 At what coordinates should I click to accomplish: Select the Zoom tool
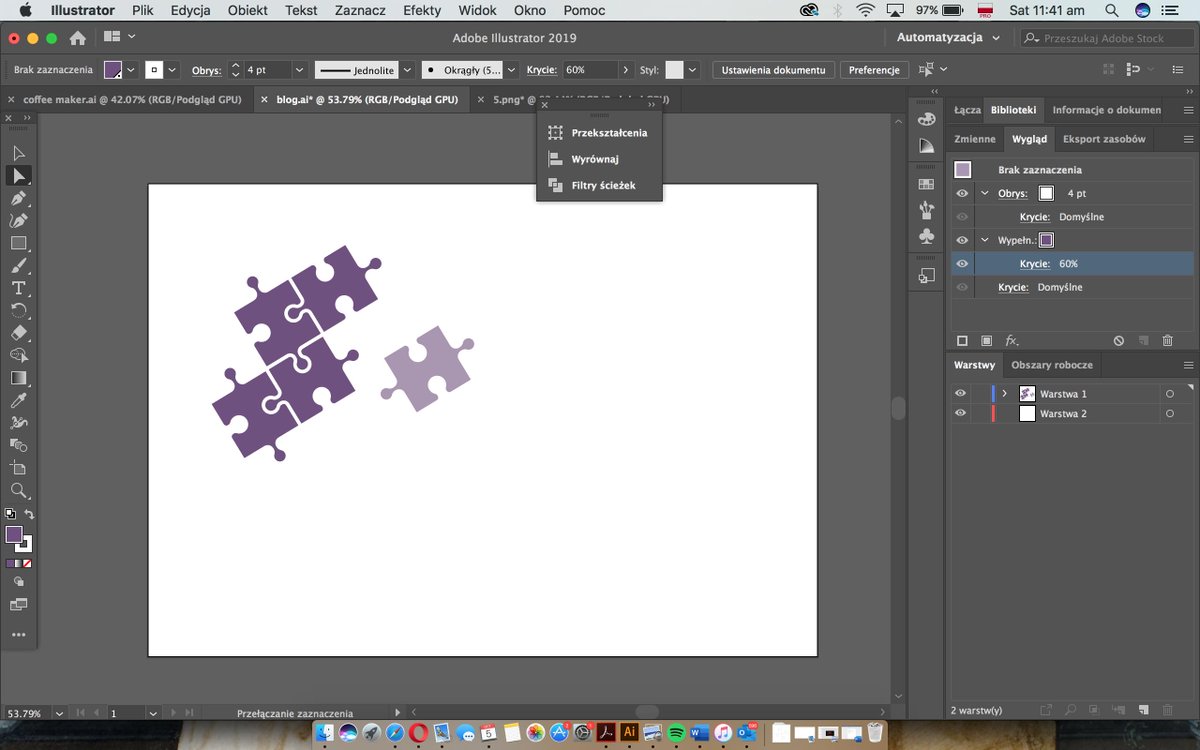19,490
